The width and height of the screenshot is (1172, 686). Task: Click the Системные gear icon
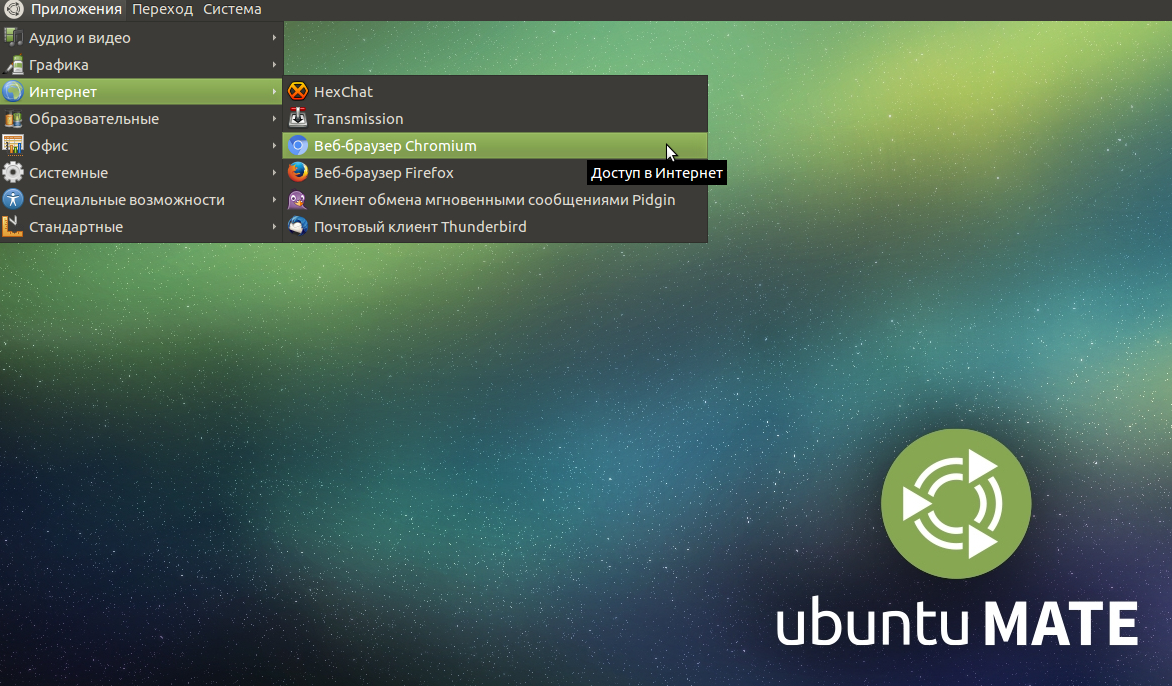pos(13,172)
